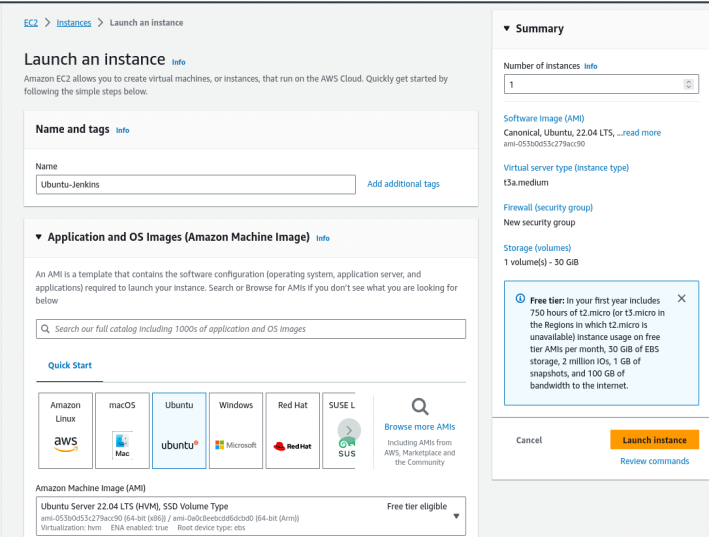Open the Software Image (AMI) summary link
The height and width of the screenshot is (537, 709).
click(544, 118)
